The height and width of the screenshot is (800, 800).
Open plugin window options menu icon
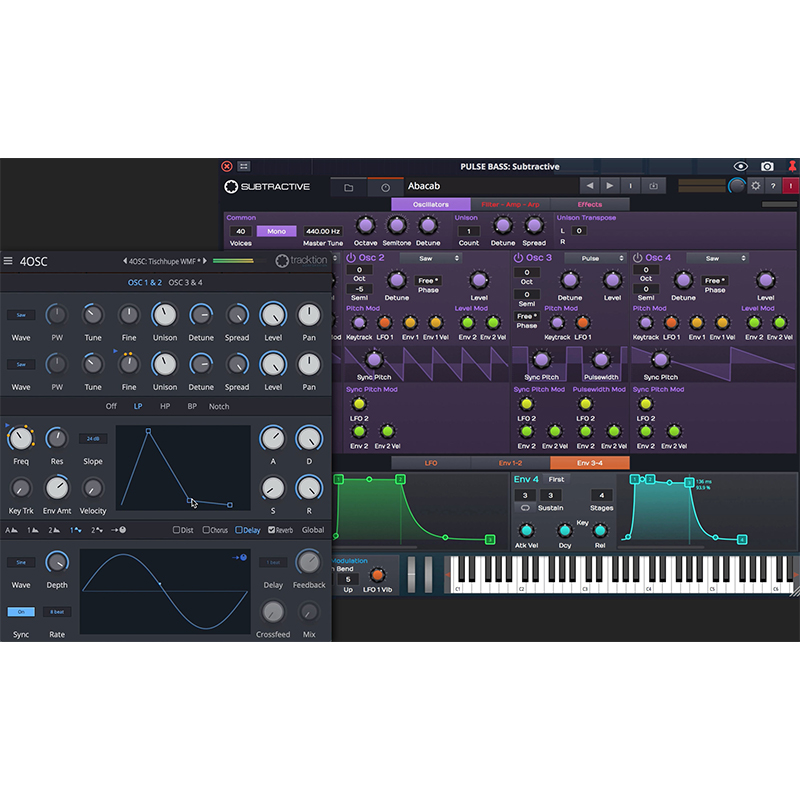tap(244, 166)
